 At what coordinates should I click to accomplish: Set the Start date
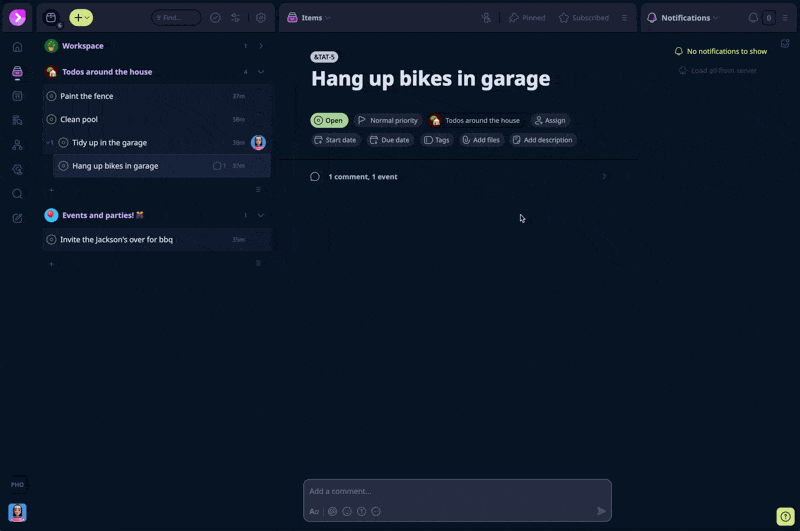pyautogui.click(x=335, y=140)
